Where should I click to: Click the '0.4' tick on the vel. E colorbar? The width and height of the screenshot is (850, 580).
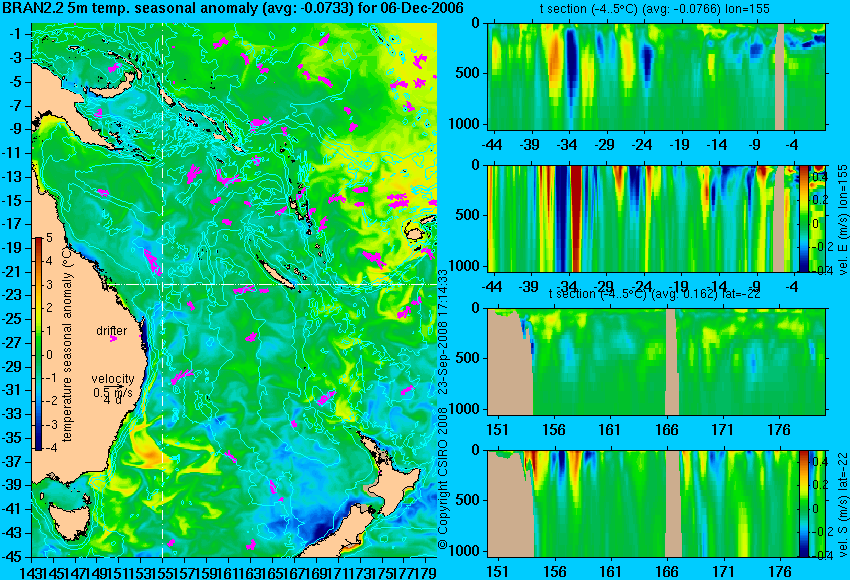[x=820, y=177]
